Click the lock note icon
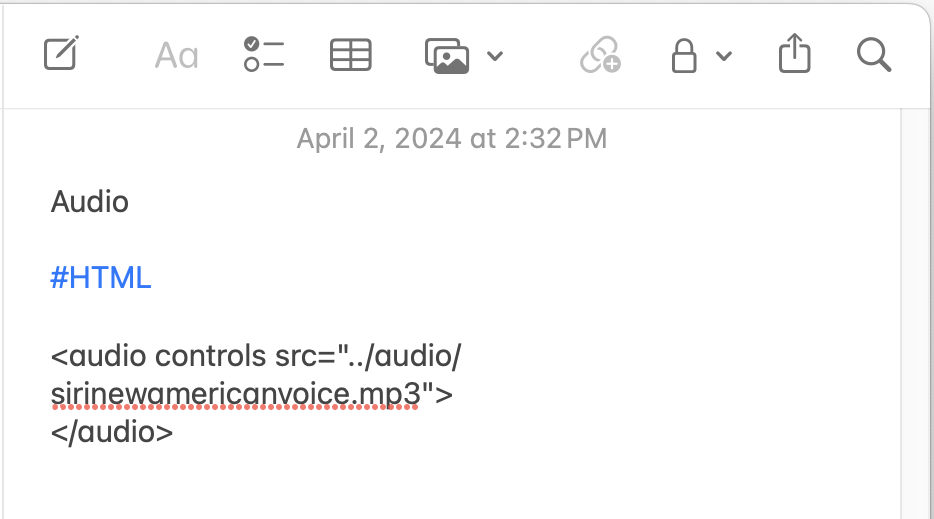Viewport: 934px width, 519px height. click(x=684, y=55)
